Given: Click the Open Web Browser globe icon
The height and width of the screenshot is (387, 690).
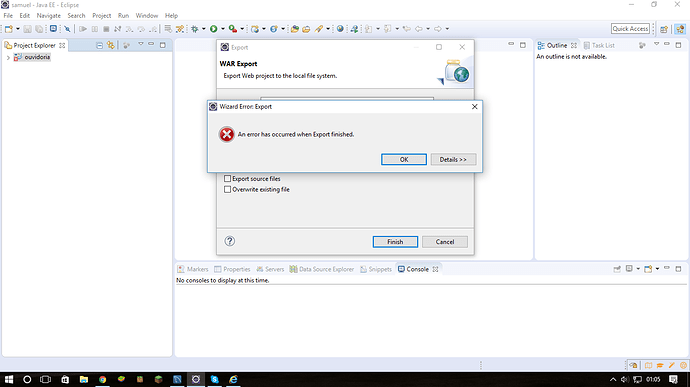Looking at the screenshot, I should point(340,29).
